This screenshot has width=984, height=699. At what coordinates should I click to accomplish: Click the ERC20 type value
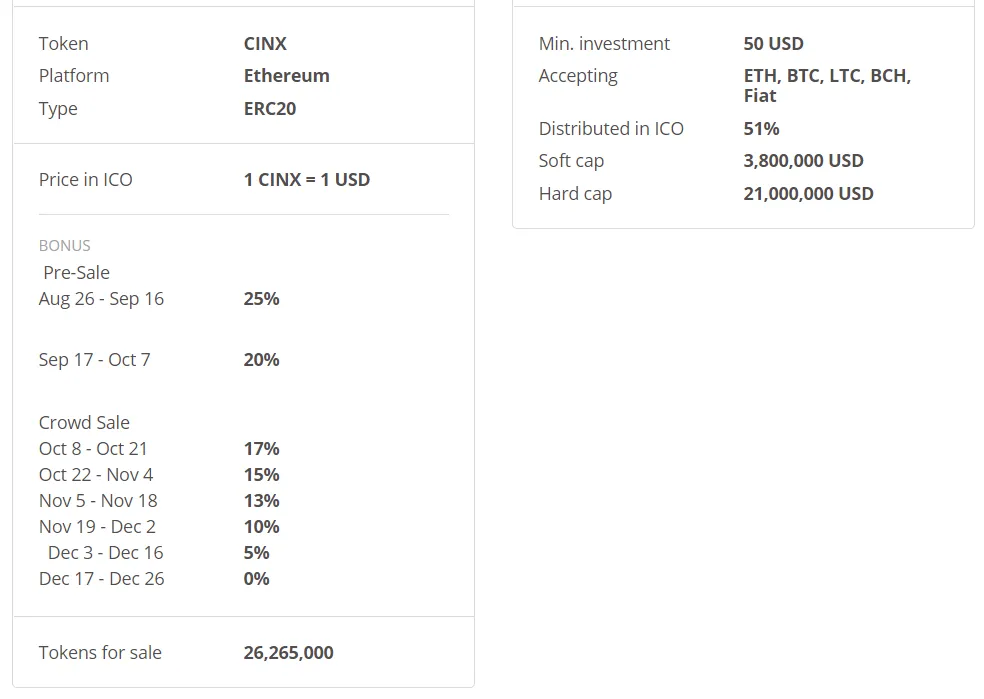(270, 109)
